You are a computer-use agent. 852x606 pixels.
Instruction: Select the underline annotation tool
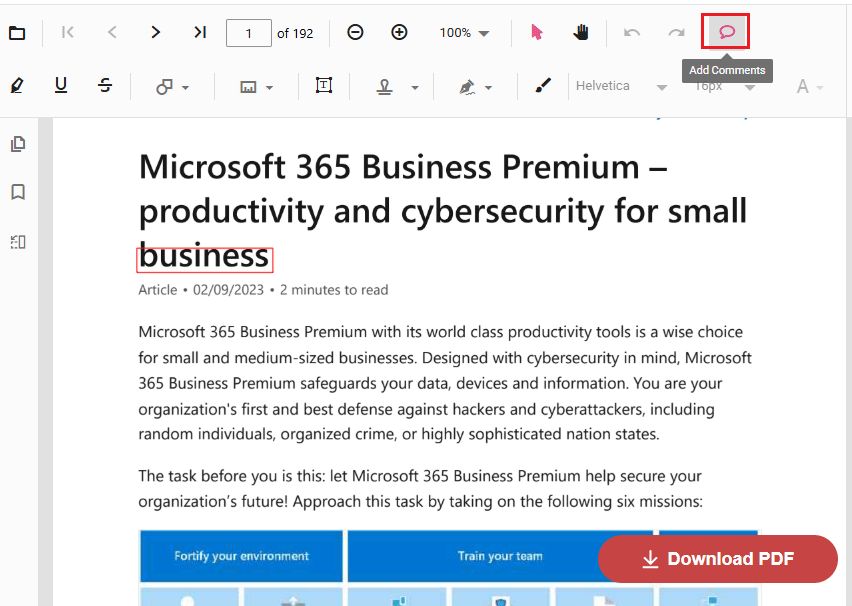(x=61, y=86)
